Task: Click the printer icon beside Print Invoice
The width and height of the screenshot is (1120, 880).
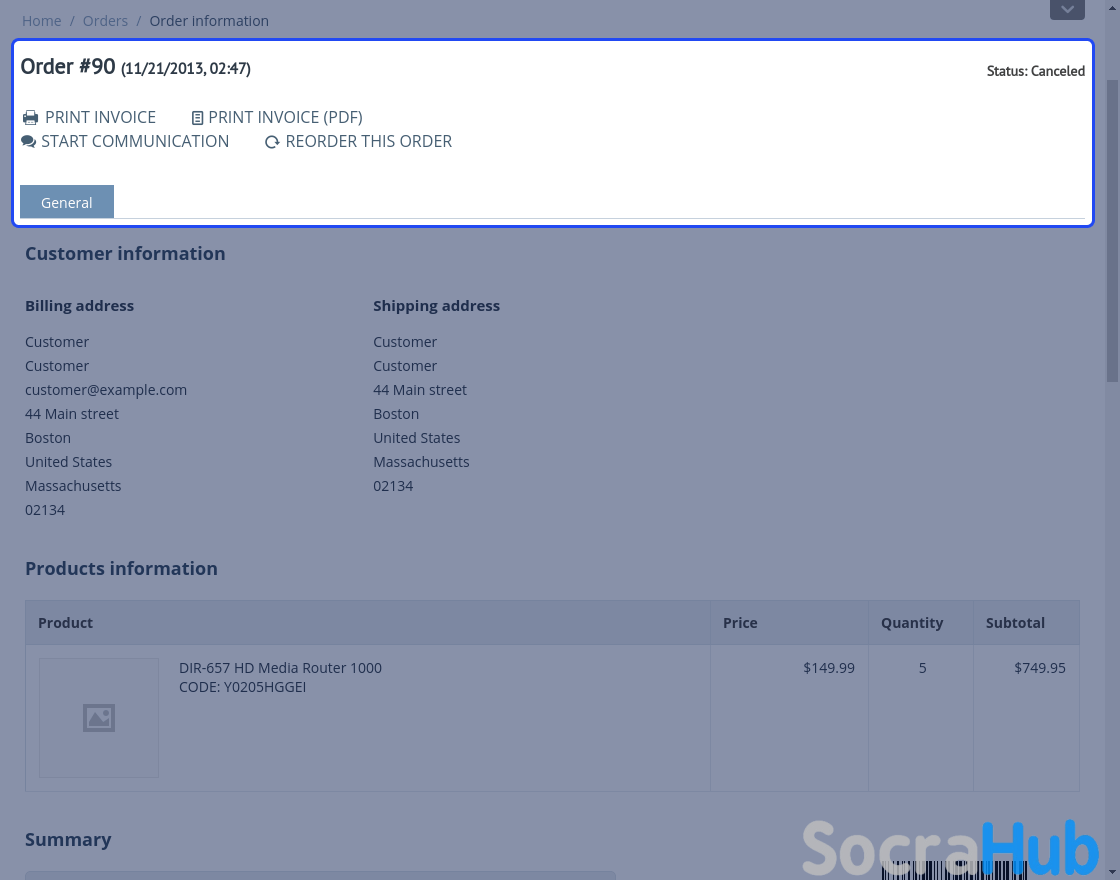Action: (31, 118)
